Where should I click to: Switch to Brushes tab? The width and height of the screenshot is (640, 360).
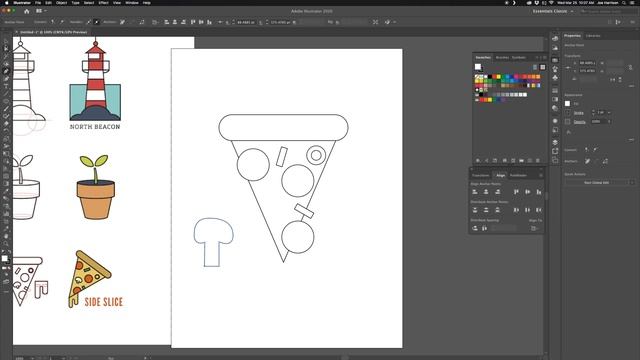point(502,58)
